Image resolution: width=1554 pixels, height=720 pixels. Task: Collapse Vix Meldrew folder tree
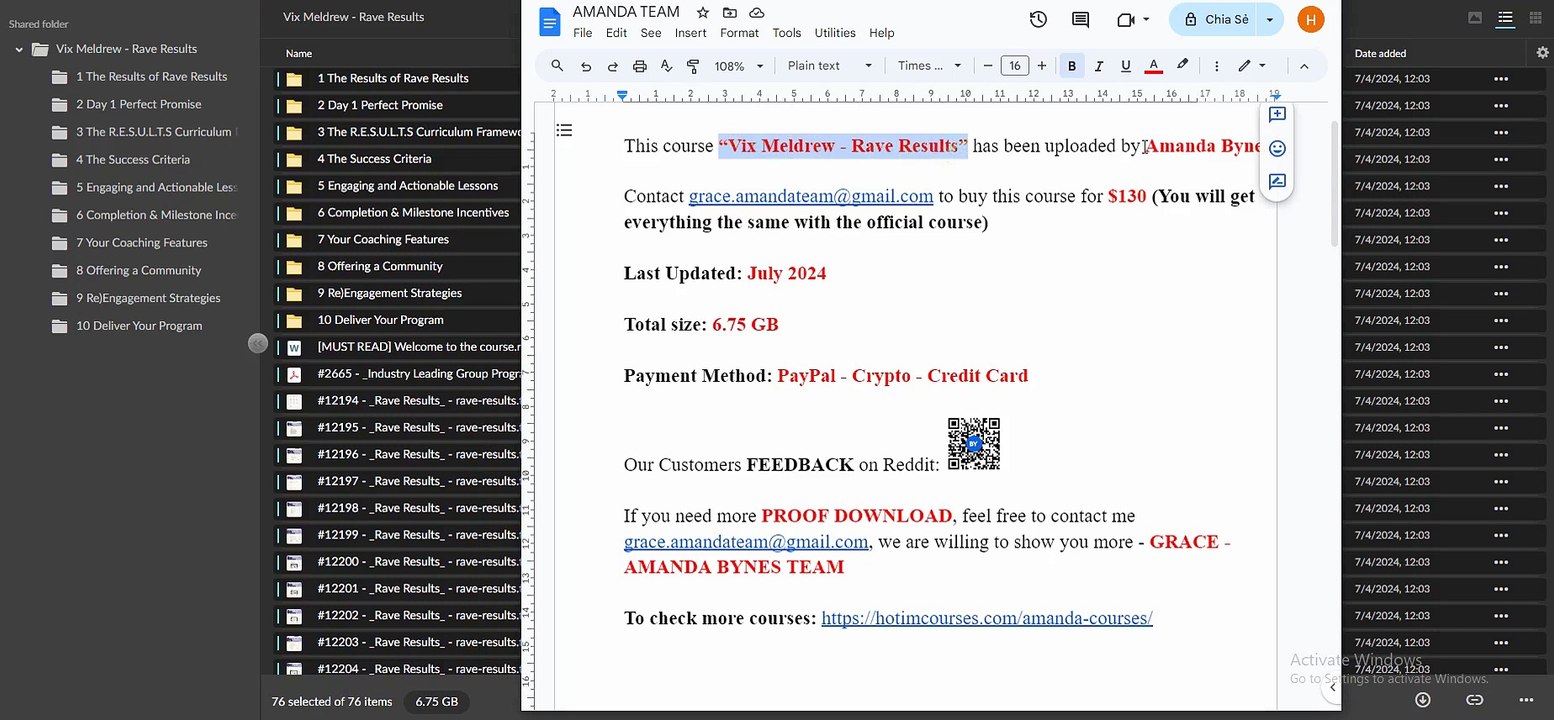point(19,49)
